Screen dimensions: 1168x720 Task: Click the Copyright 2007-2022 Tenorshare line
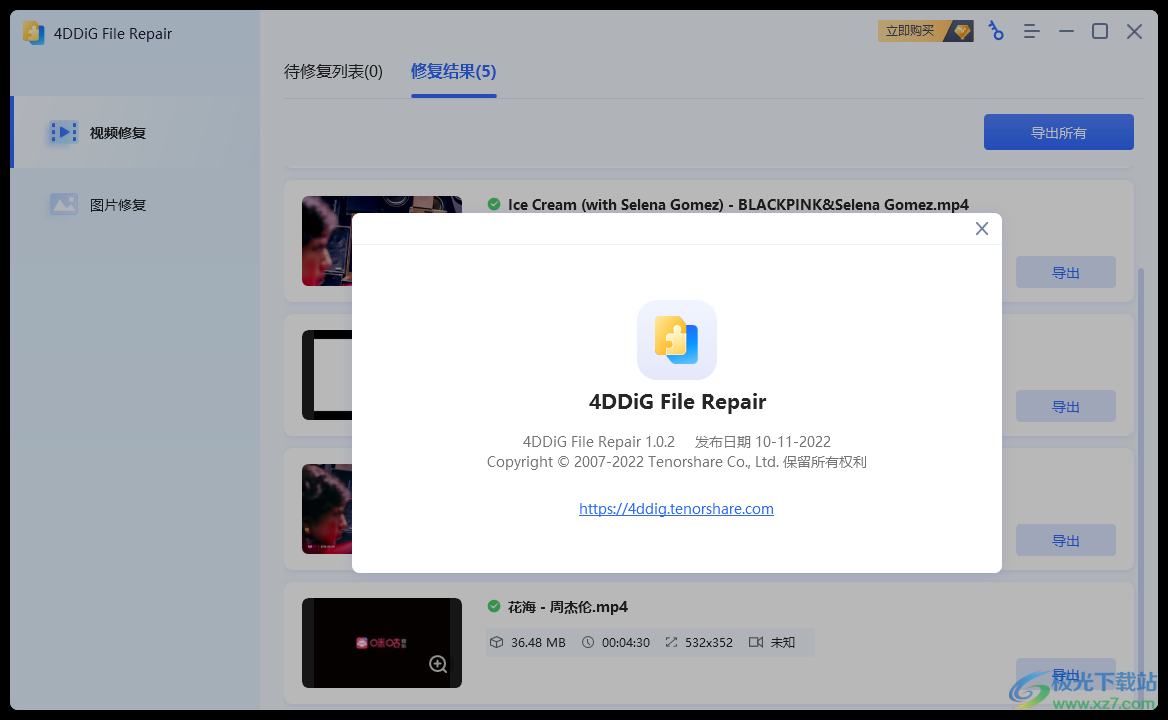coord(676,462)
